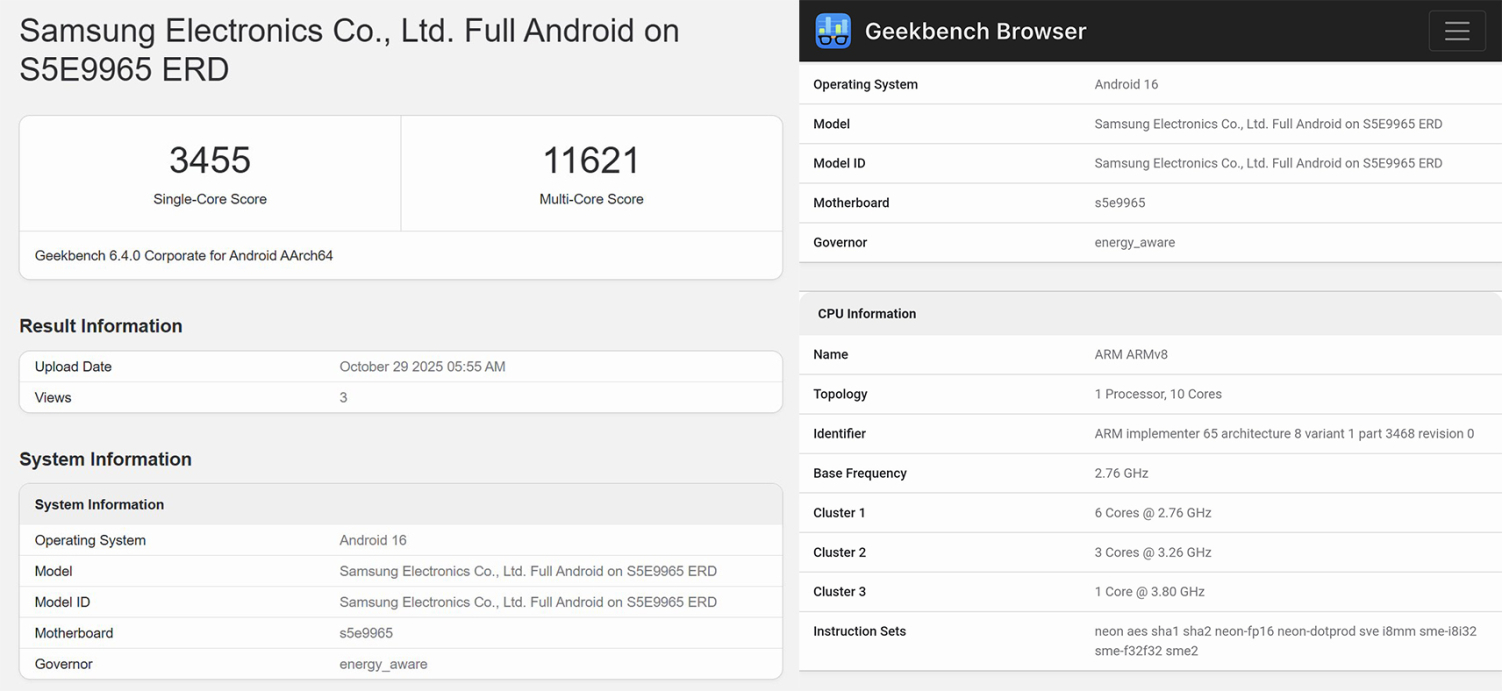Screen dimensions: 1502x691
Task: Select the ARM ARMv8 name value
Action: [1131, 354]
